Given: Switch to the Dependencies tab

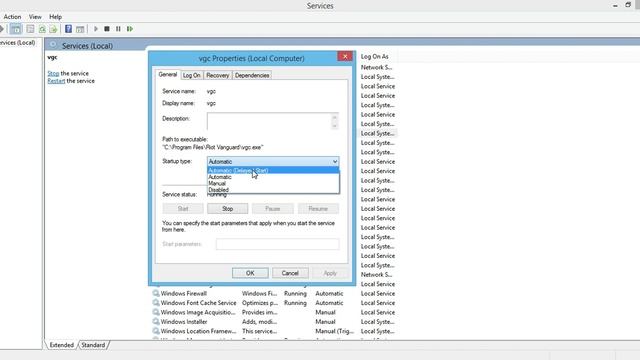Looking at the screenshot, I should 252,75.
